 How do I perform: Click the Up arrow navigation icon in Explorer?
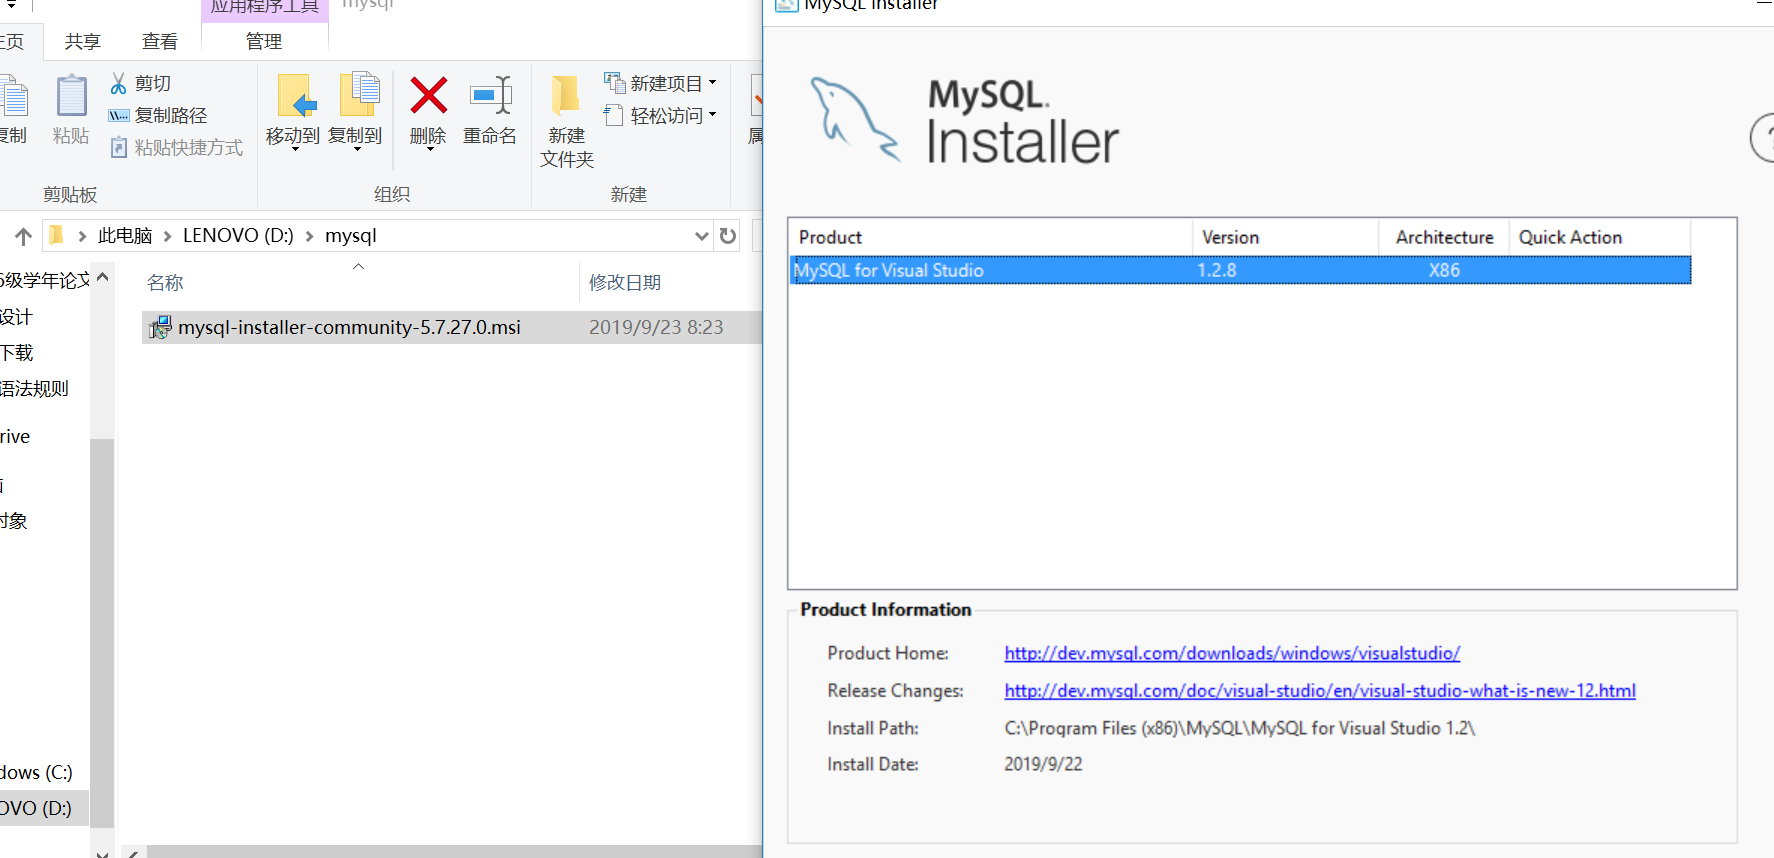(x=24, y=236)
